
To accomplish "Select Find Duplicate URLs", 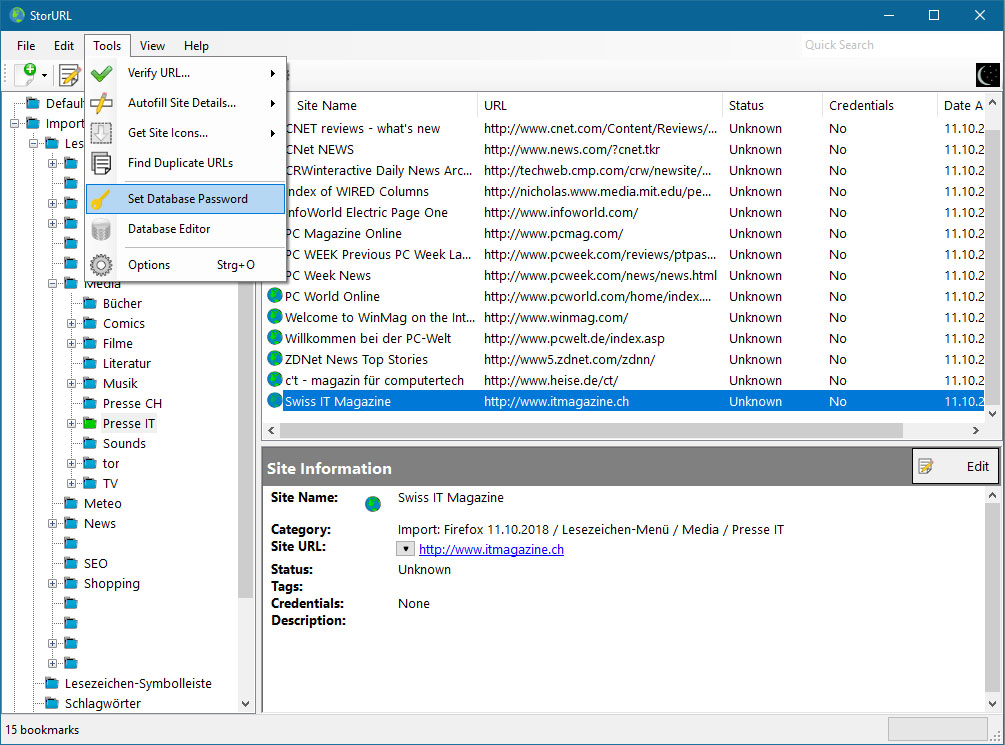I will point(185,163).
